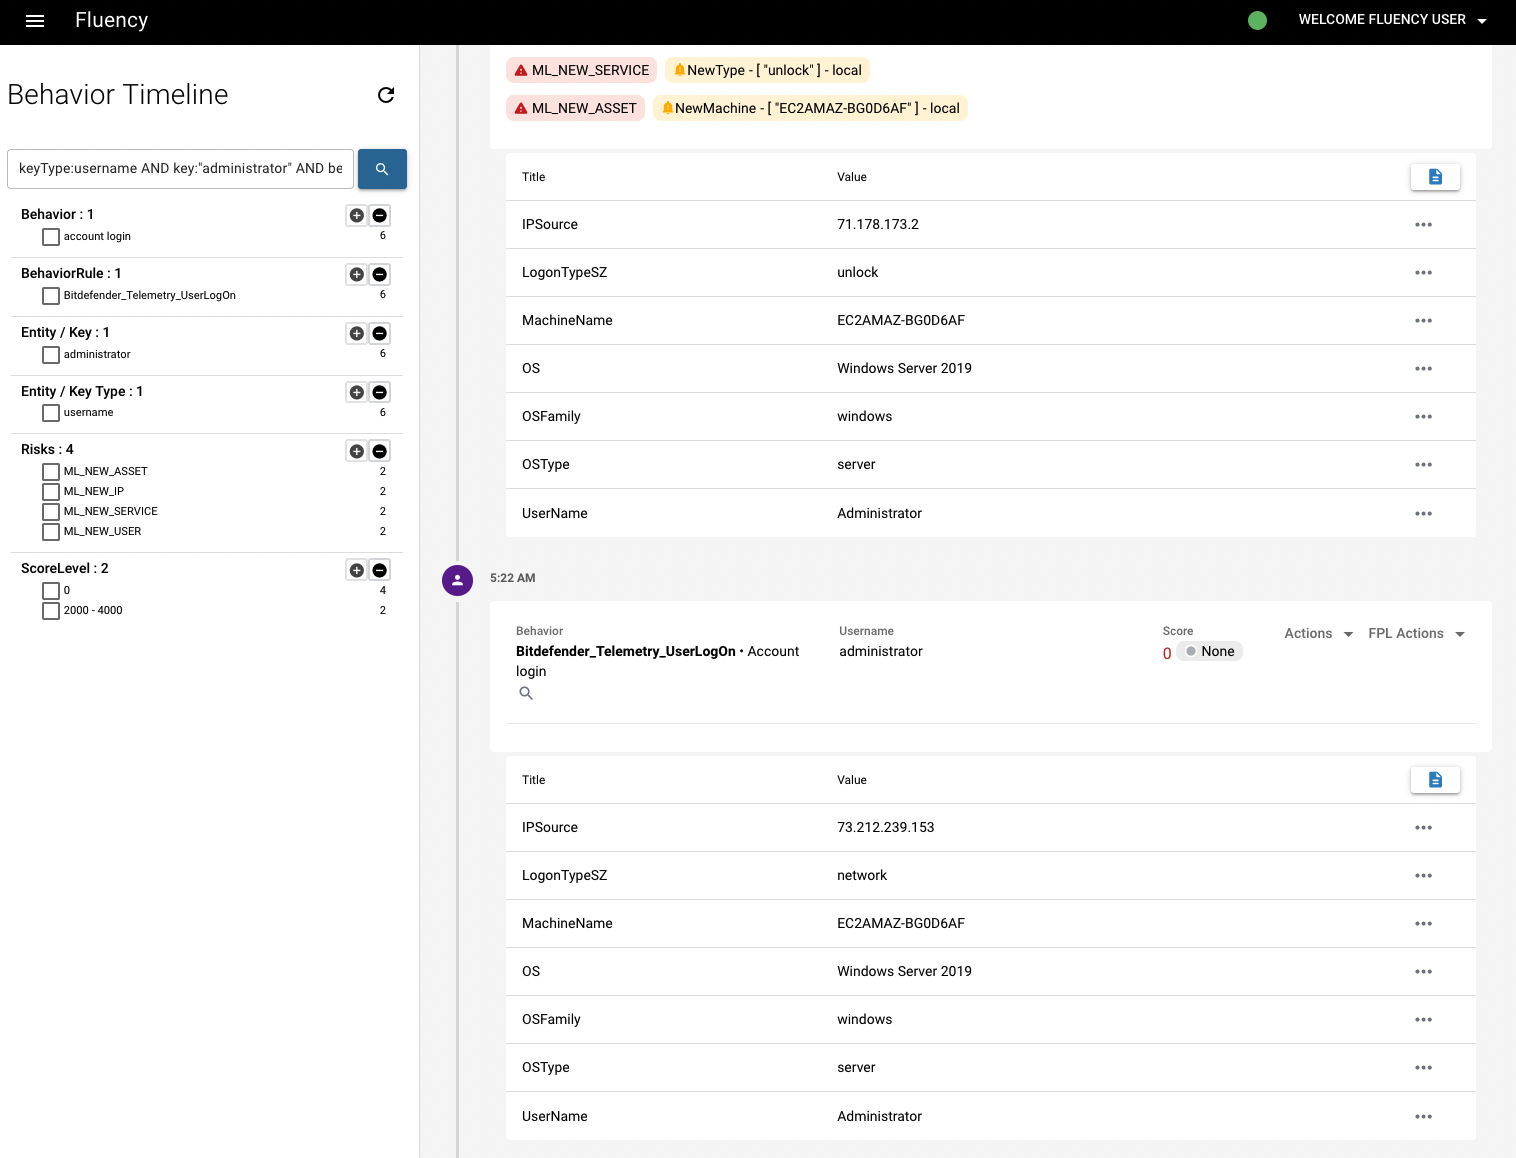Open options for IPSource 71.178.173.2 row
Viewport: 1516px width, 1158px height.
point(1424,225)
